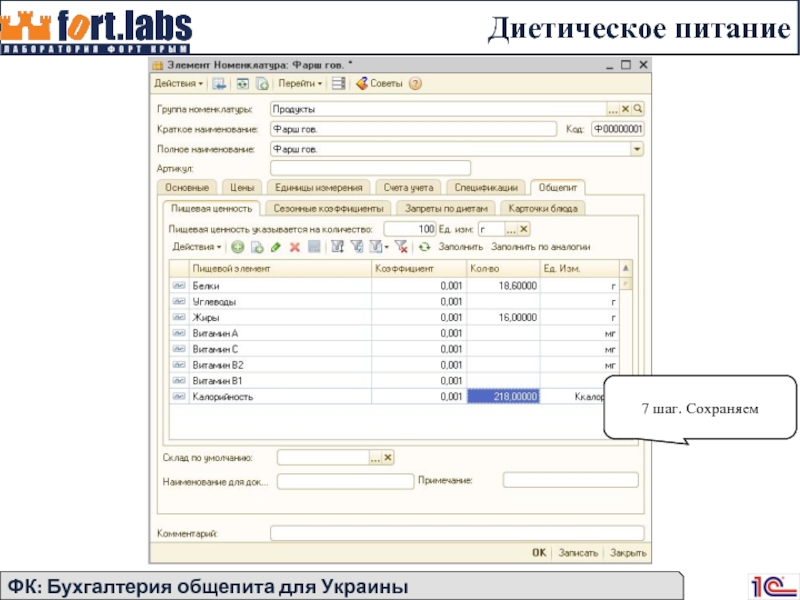
Task: Select the Витамин С row
Action: click(x=394, y=349)
